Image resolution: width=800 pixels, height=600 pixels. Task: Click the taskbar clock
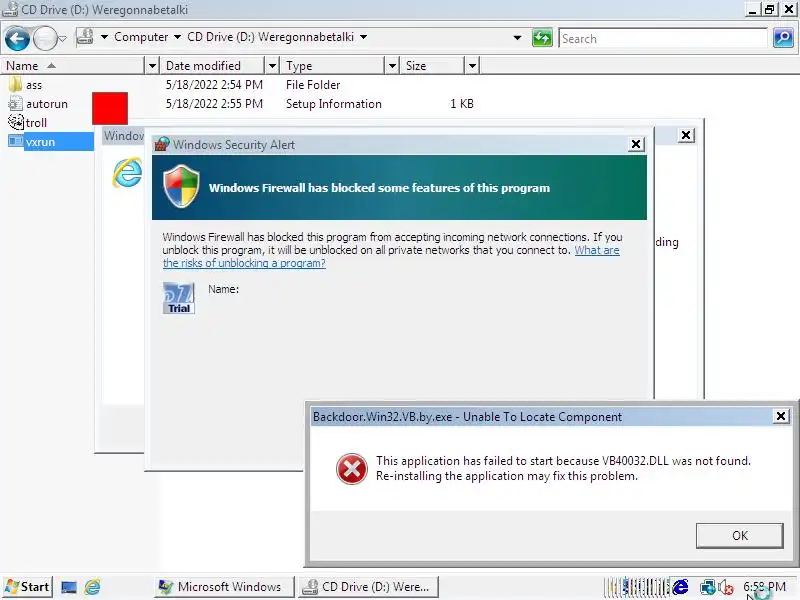[764, 587]
